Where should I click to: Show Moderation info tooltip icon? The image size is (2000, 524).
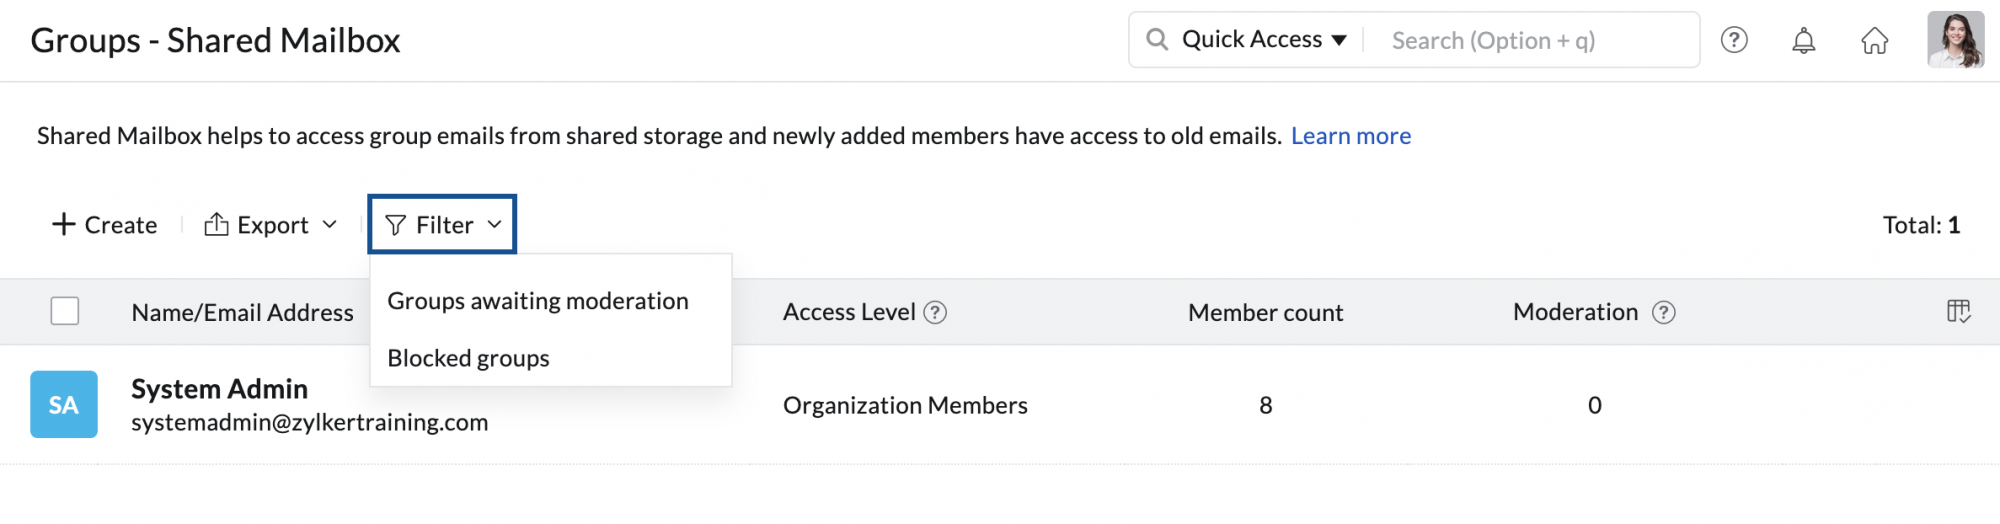coord(1663,313)
